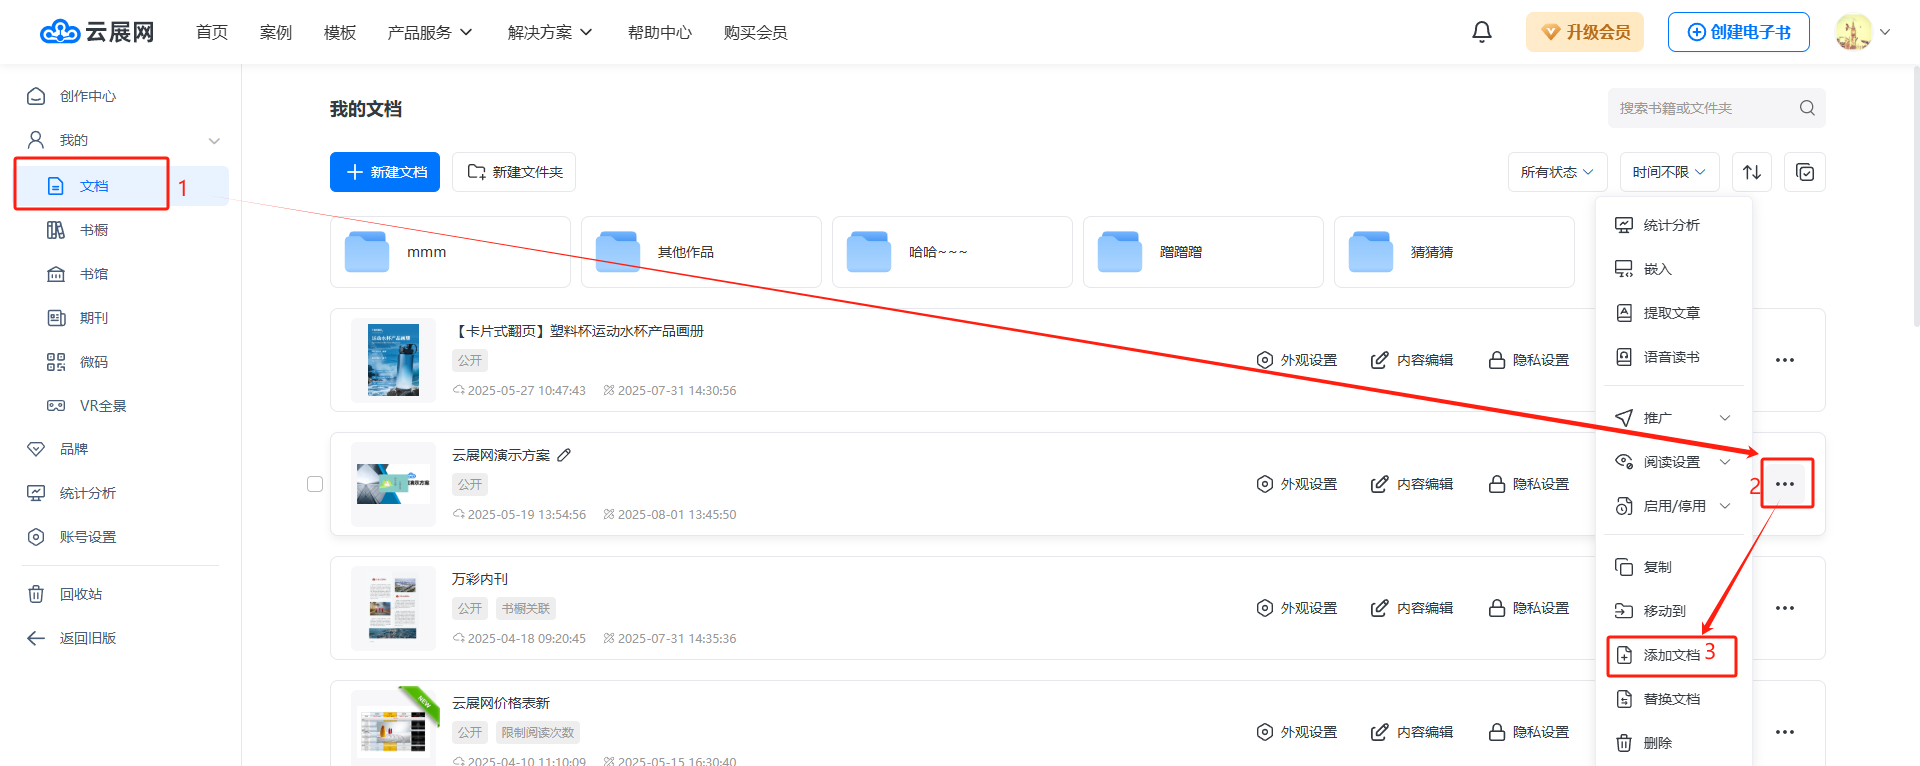Select 添加文档 in the context menu
The width and height of the screenshot is (1920, 766).
(1671, 655)
